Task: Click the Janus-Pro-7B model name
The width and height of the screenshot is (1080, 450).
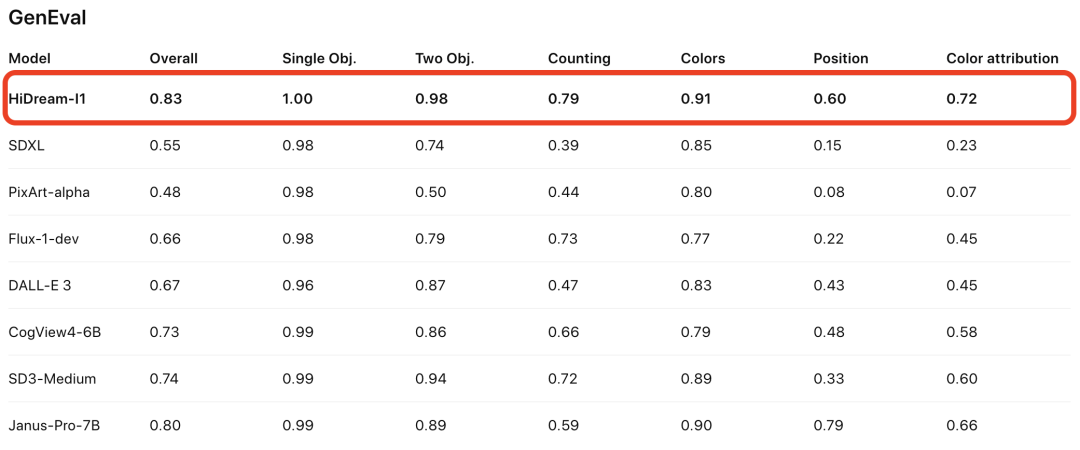Action: tap(54, 426)
